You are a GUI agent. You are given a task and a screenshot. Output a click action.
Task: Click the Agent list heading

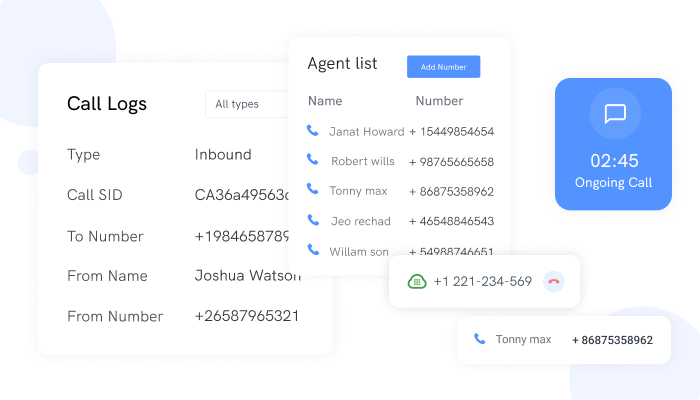click(342, 63)
